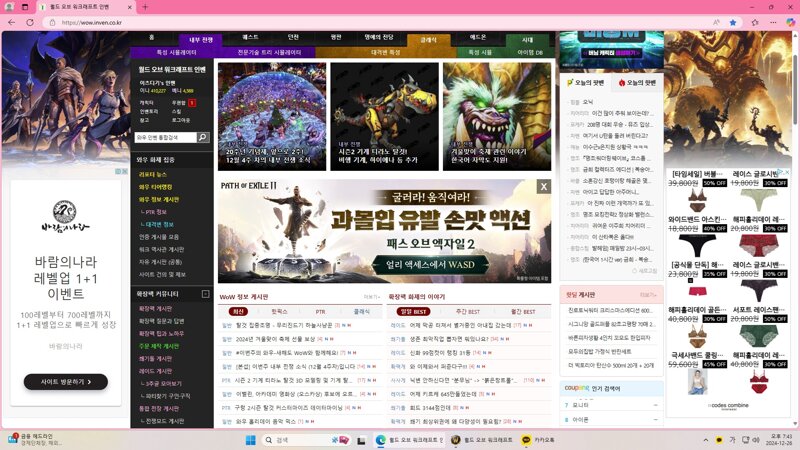Click the wow.inven.co.kr address bar

(x=378, y=22)
